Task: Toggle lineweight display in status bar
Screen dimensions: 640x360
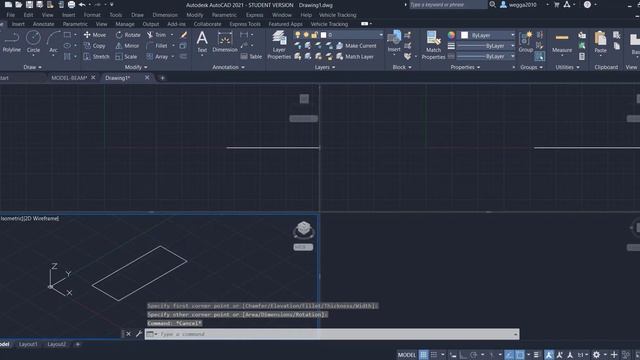Action: [536, 355]
